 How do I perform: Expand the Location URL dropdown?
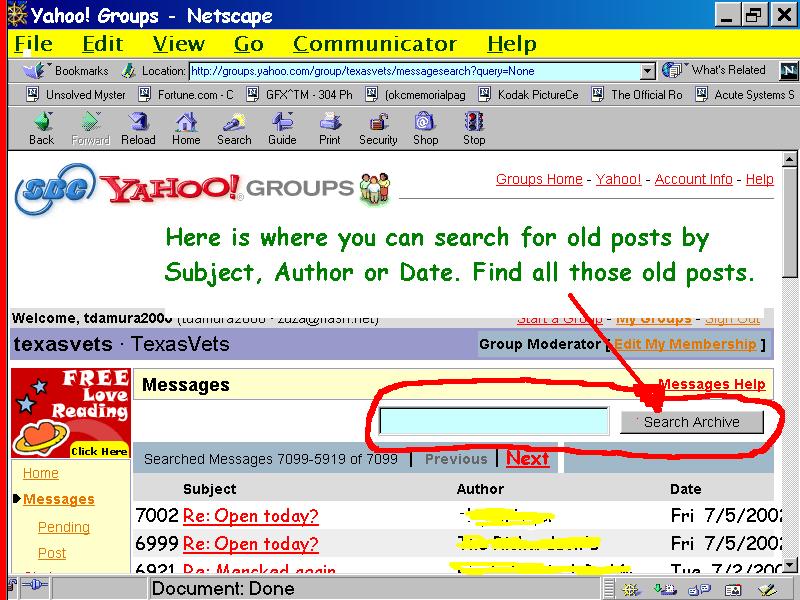click(x=647, y=71)
